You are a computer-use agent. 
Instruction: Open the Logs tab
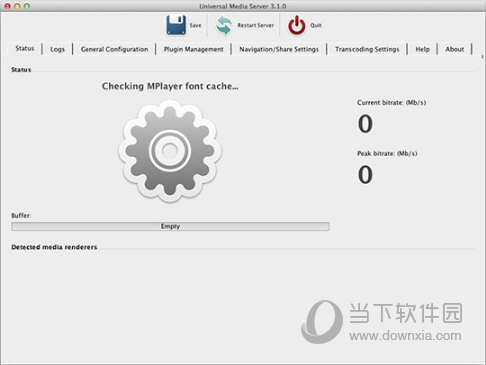[x=57, y=49]
